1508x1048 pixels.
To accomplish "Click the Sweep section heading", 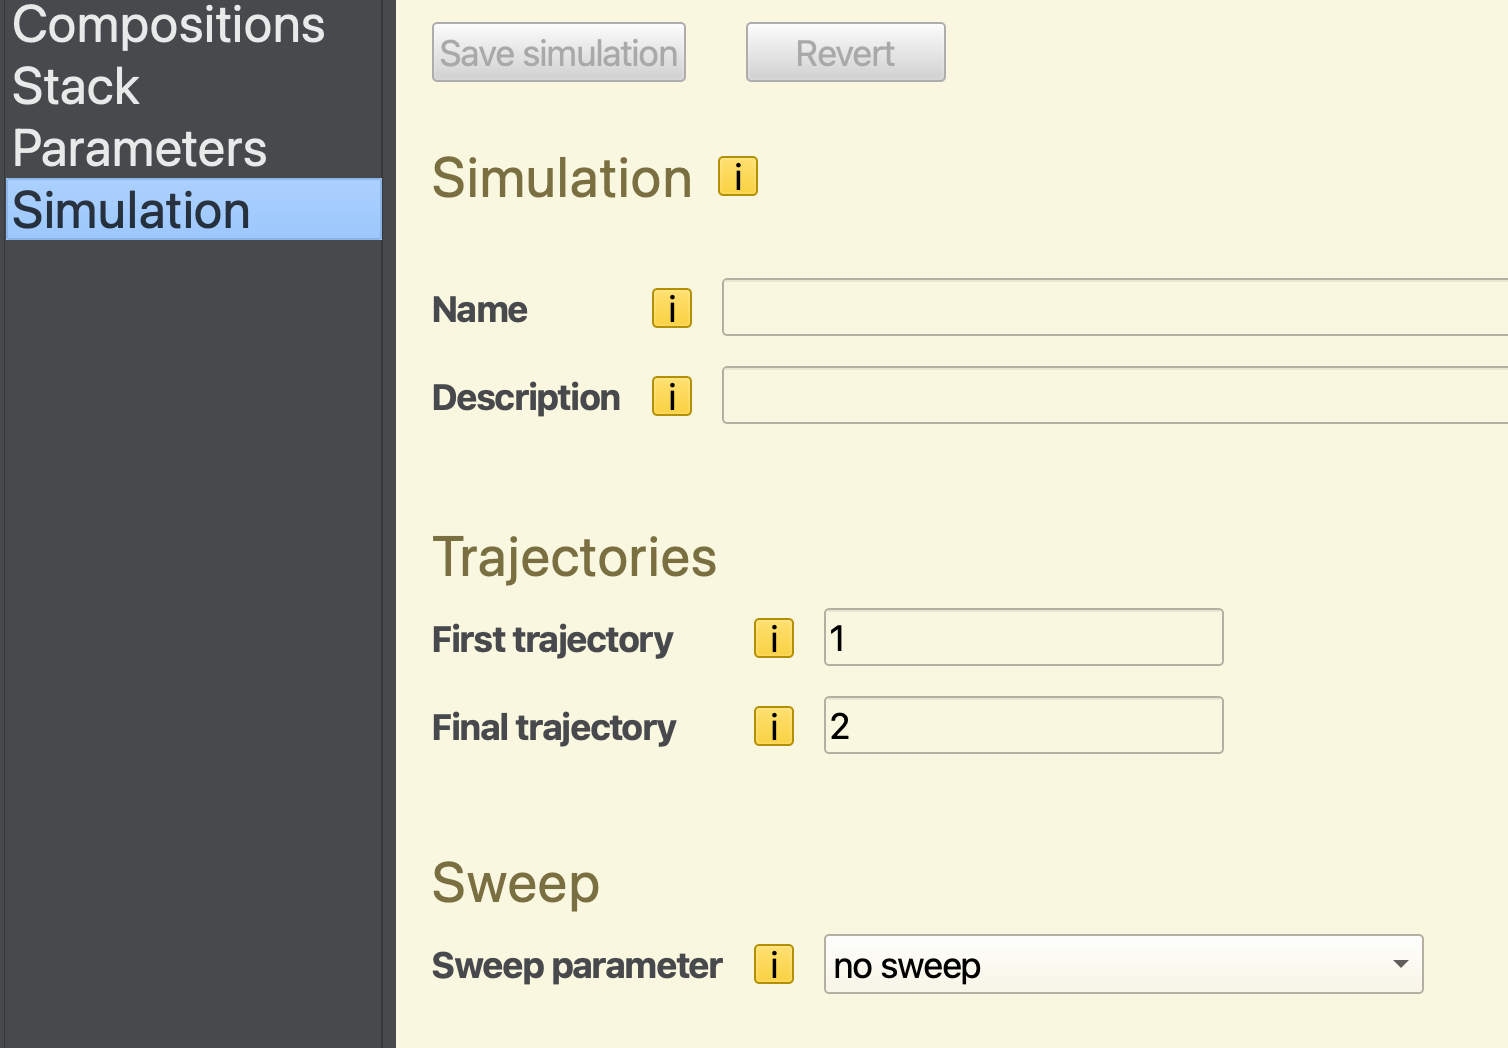I will [x=515, y=883].
